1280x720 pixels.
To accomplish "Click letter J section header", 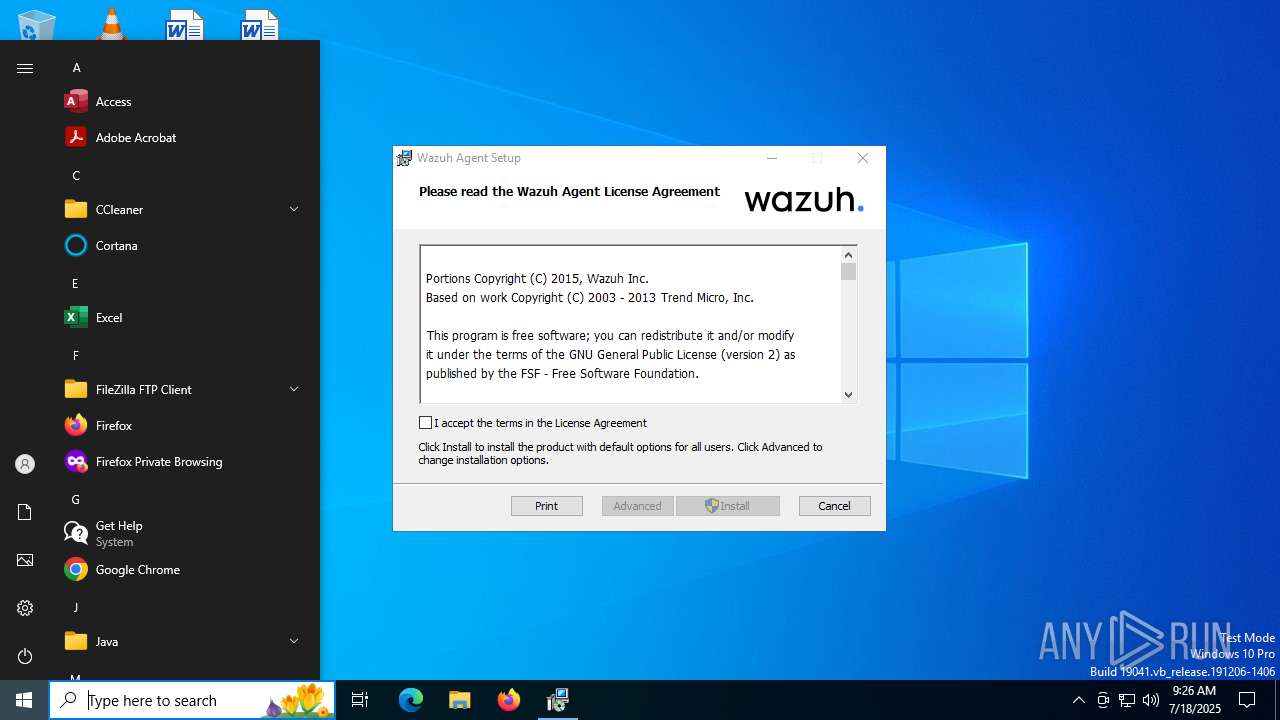I will [75, 608].
